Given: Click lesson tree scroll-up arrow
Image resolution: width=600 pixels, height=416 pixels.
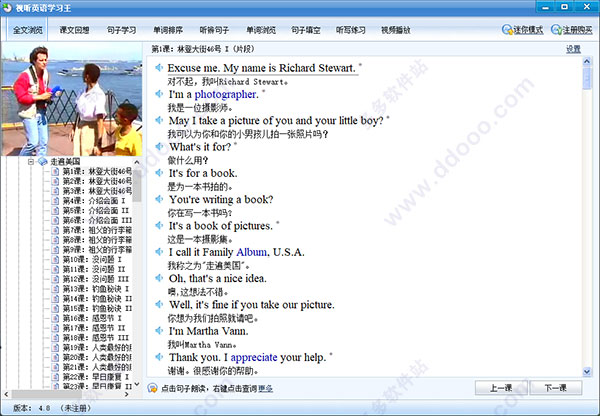Looking at the screenshot, I should click(x=137, y=162).
